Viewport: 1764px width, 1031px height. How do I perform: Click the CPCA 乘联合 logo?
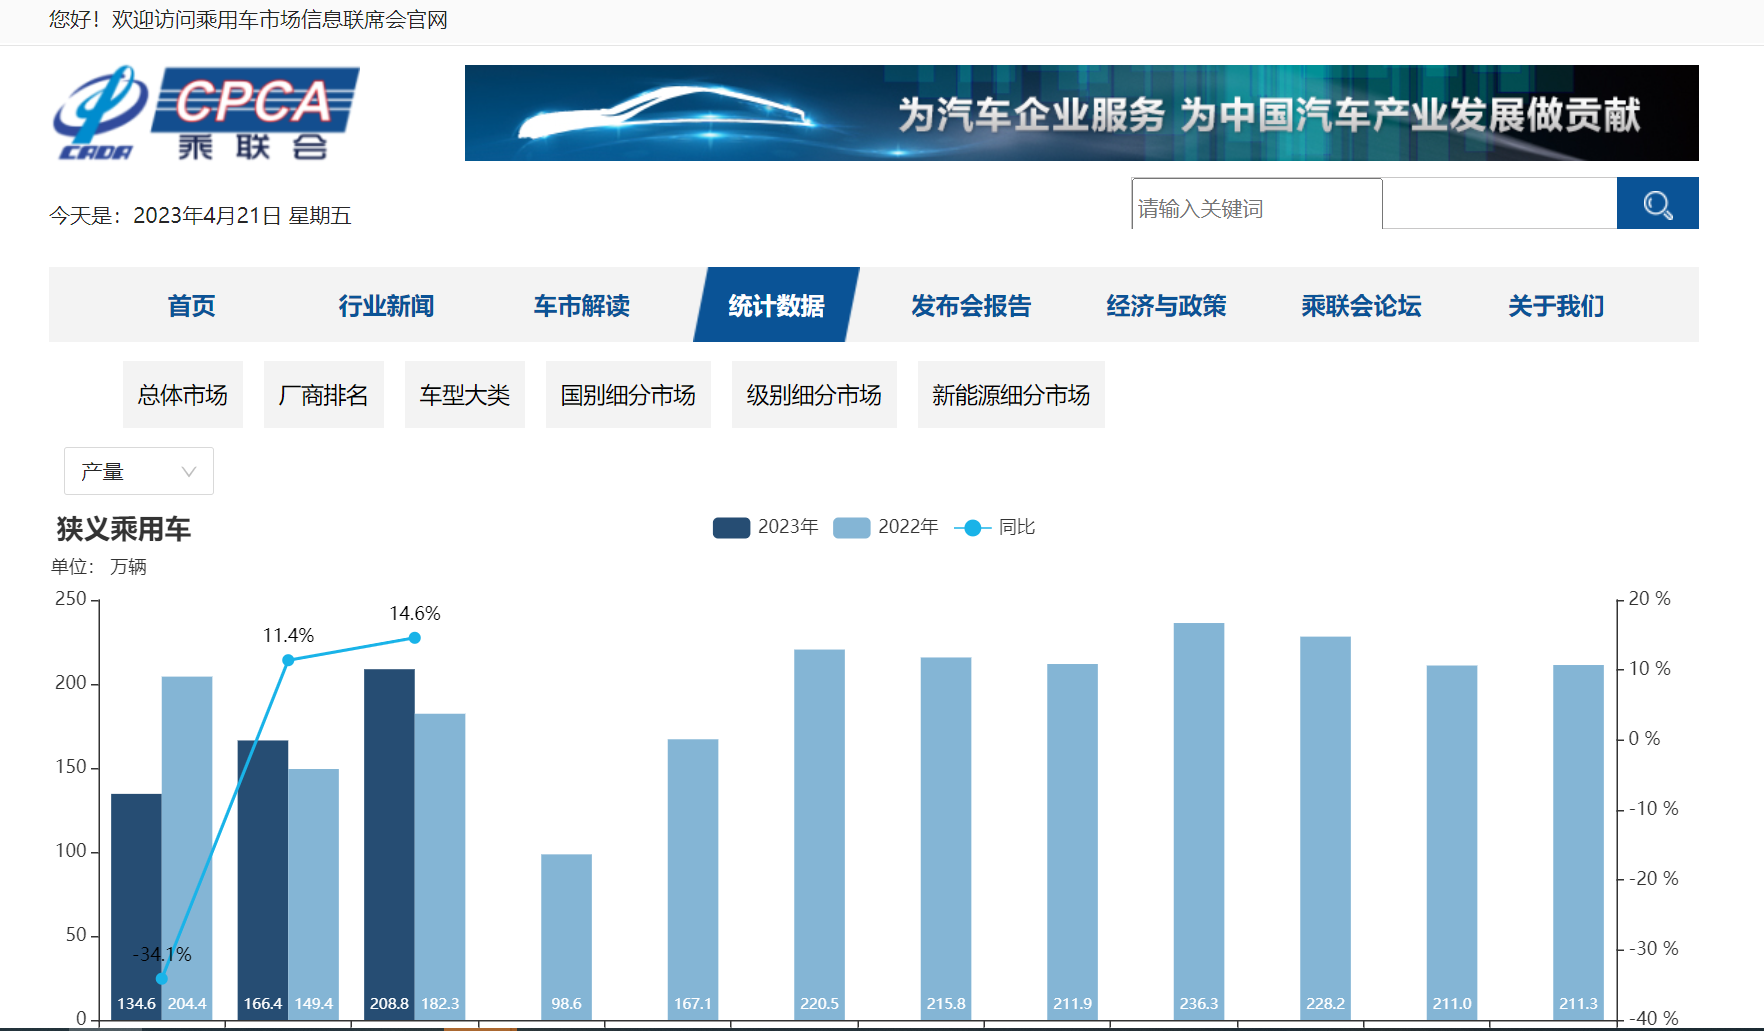(206, 113)
